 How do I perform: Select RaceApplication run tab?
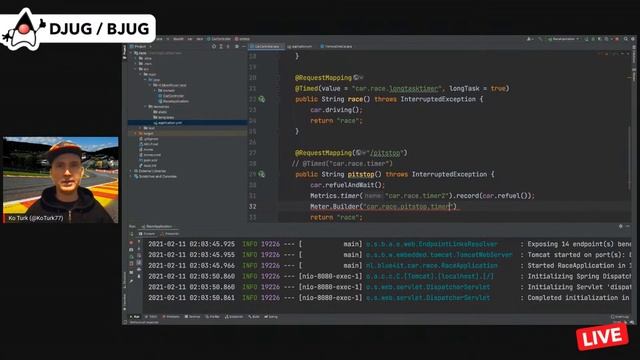(157, 226)
